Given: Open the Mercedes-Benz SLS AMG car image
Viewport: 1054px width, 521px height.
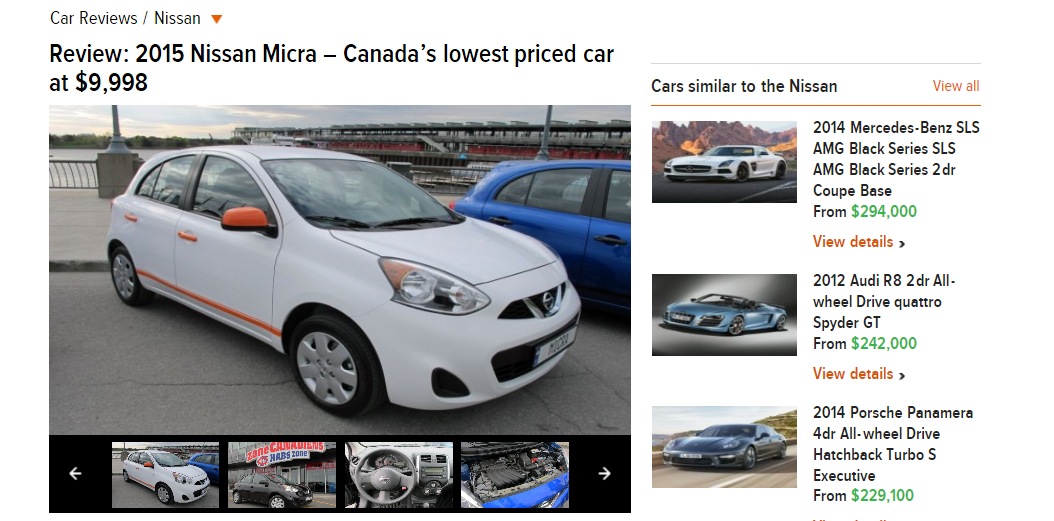Looking at the screenshot, I should [724, 162].
